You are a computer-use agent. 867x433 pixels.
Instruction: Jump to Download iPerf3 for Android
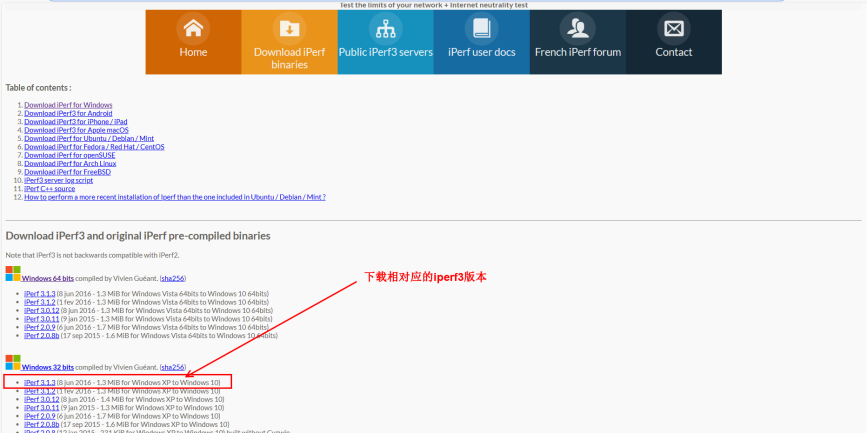[x=67, y=113]
